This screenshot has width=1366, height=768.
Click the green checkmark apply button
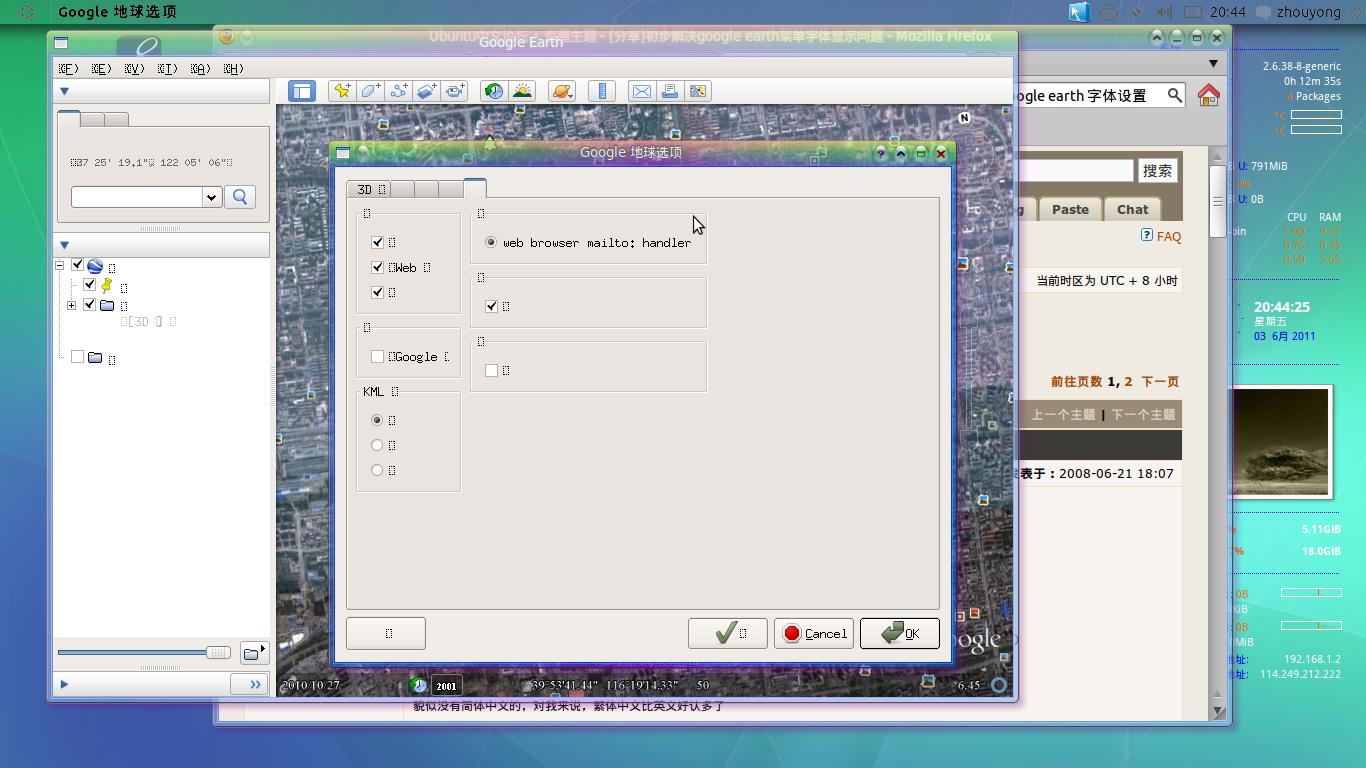tap(727, 633)
